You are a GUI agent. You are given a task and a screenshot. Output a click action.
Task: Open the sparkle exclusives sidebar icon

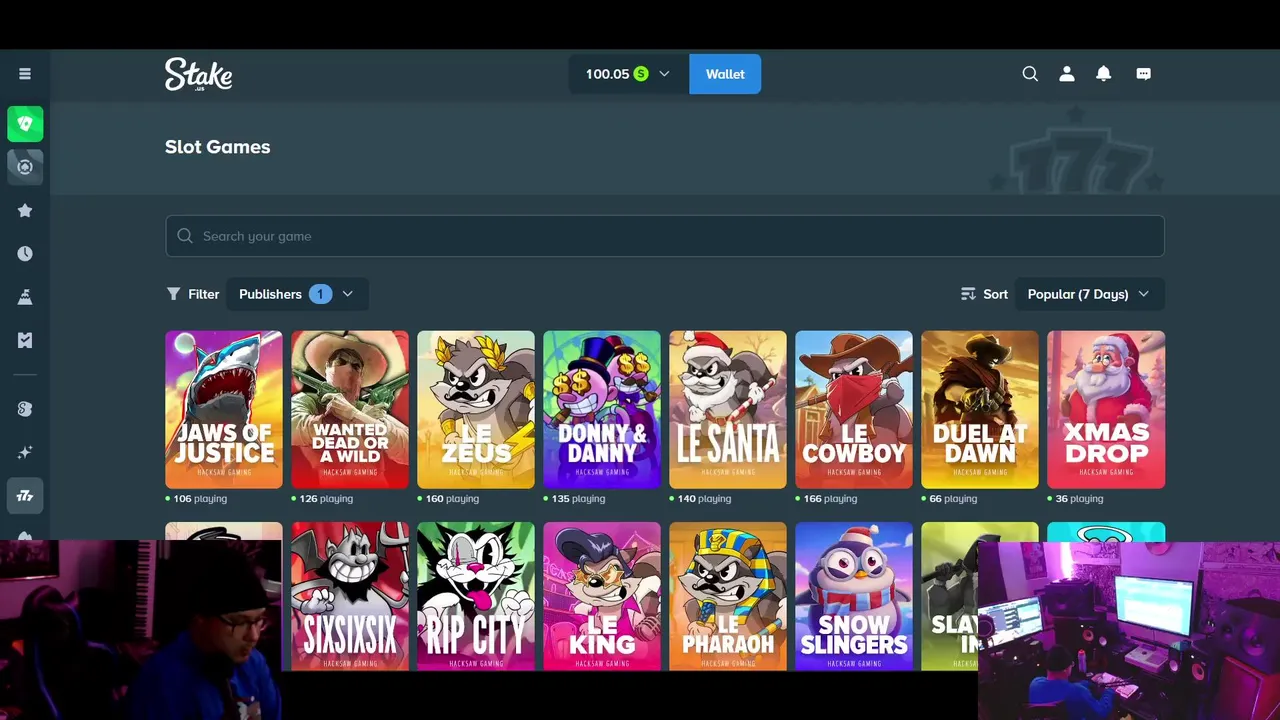tap(25, 452)
